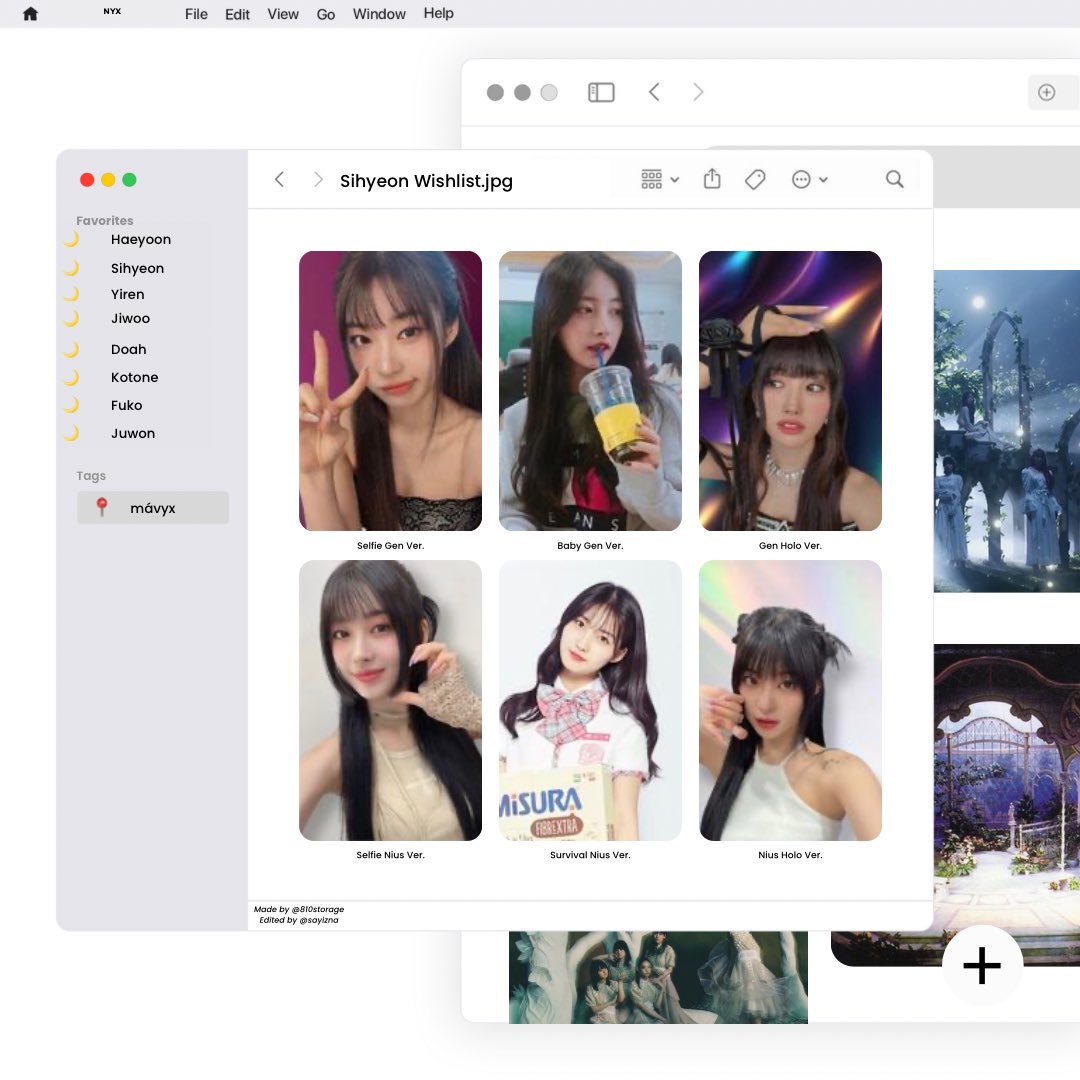Open the greenhouse garden image in browser window
Image resolution: width=1080 pixels, height=1080 pixels.
tap(1007, 799)
